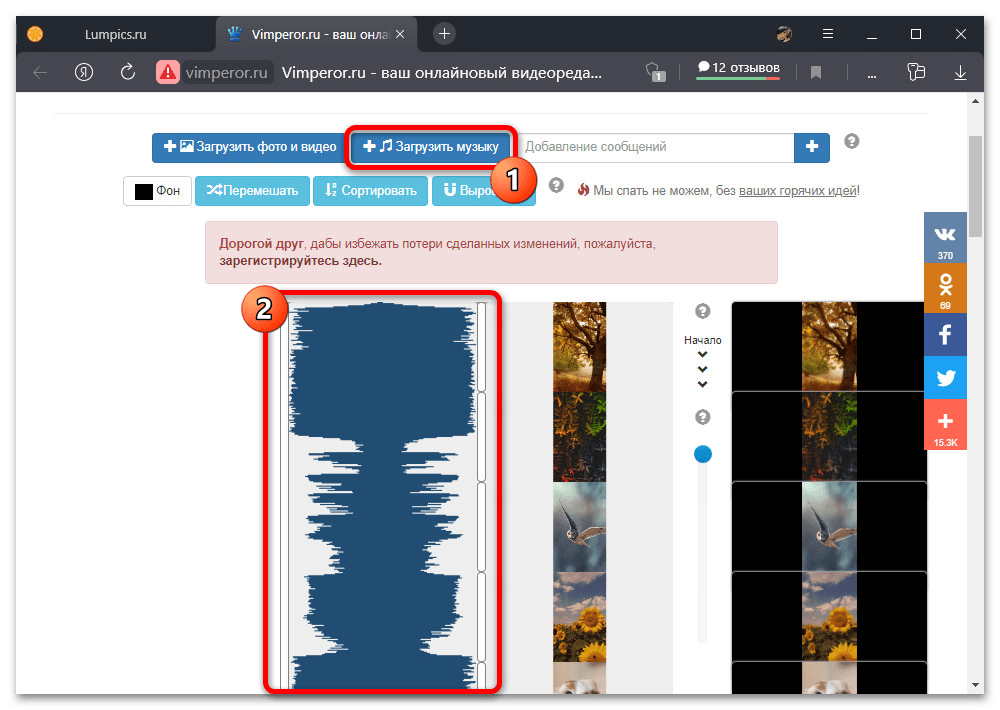This screenshot has width=1000, height=710.
Task: Click the Facebook share icon
Action: pos(945,334)
